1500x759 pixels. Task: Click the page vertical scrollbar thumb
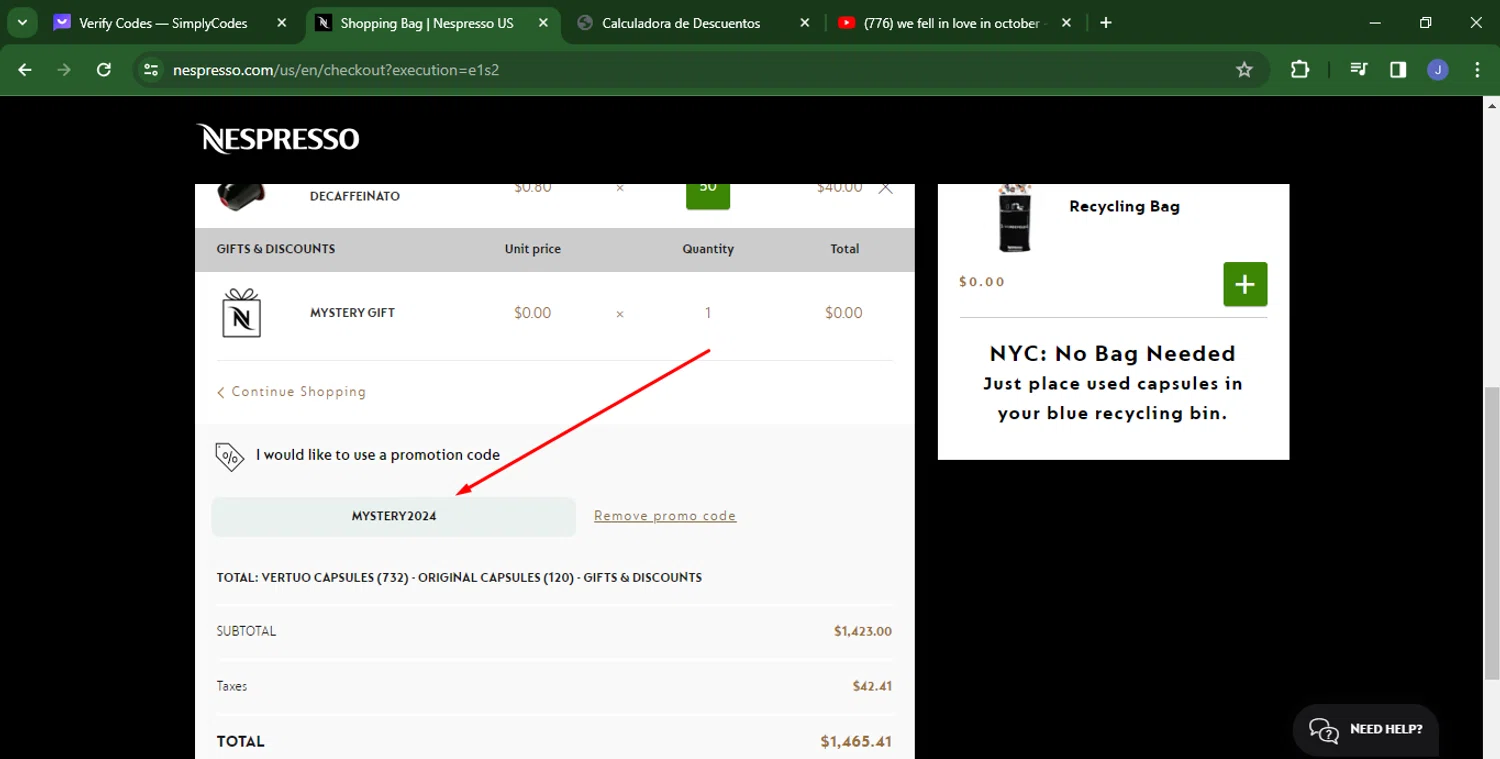click(x=1491, y=532)
